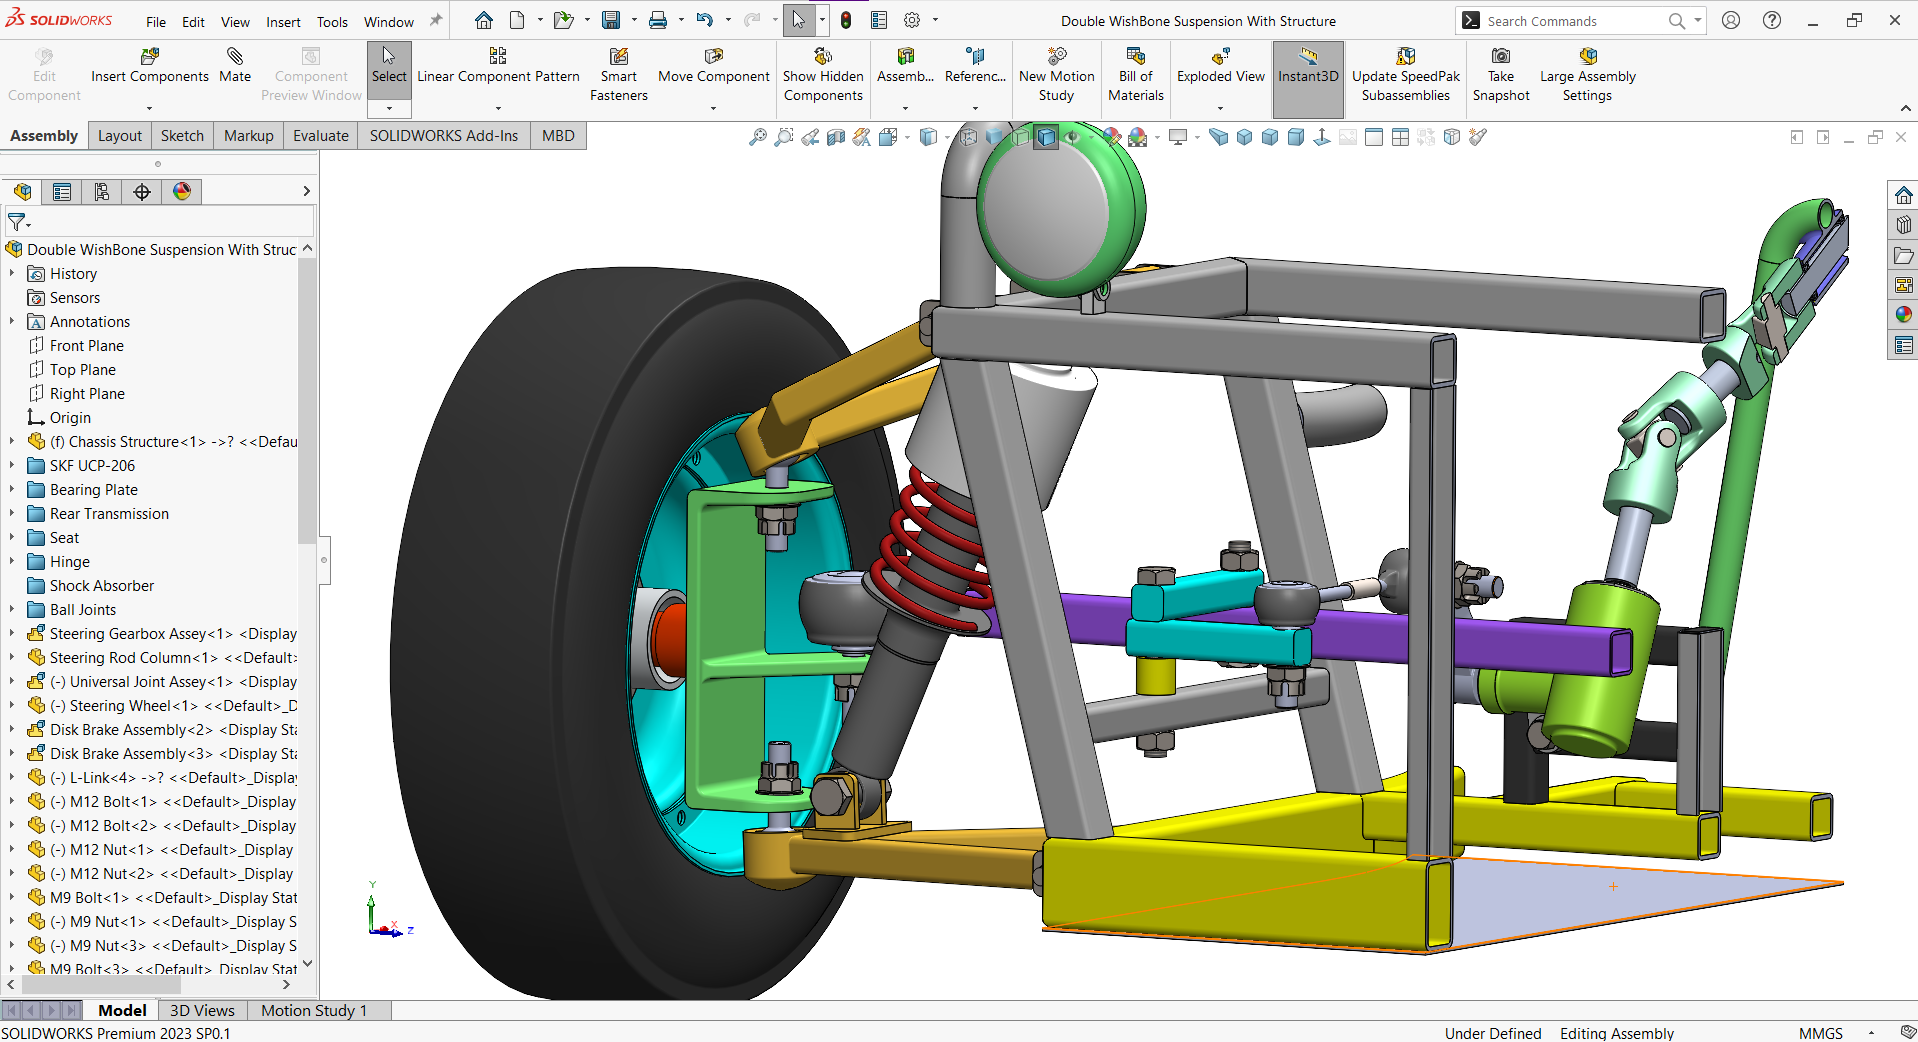Screen dimensions: 1918x1042
Task: Click Move Component icon
Action: pos(713,57)
